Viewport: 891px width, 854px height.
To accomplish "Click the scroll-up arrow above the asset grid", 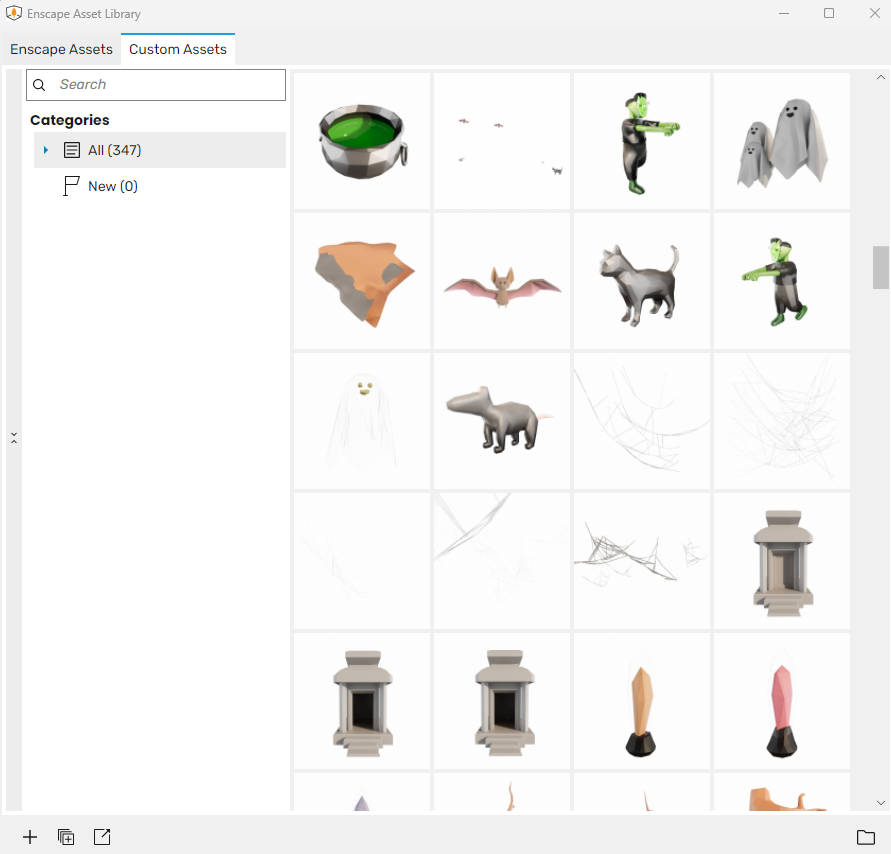I will click(x=880, y=76).
